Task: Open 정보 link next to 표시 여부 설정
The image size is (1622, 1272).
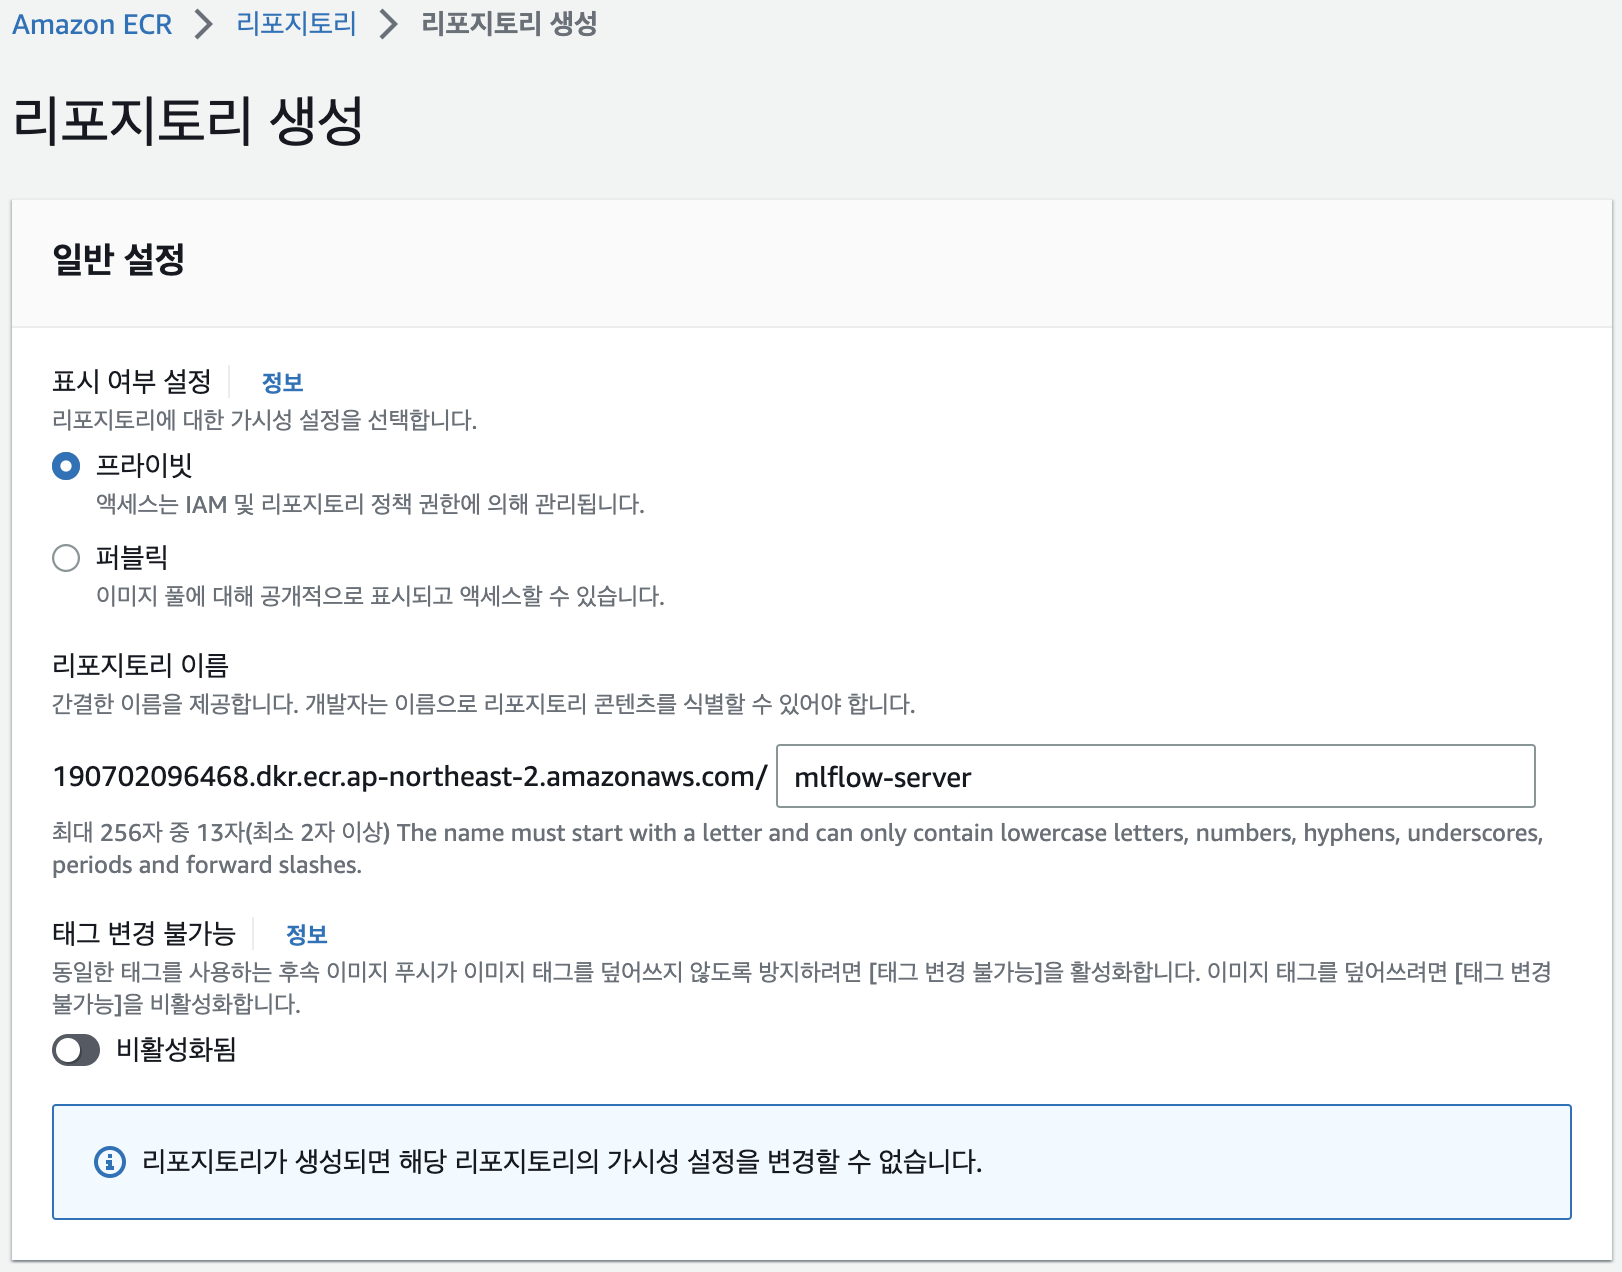Action: [x=282, y=382]
